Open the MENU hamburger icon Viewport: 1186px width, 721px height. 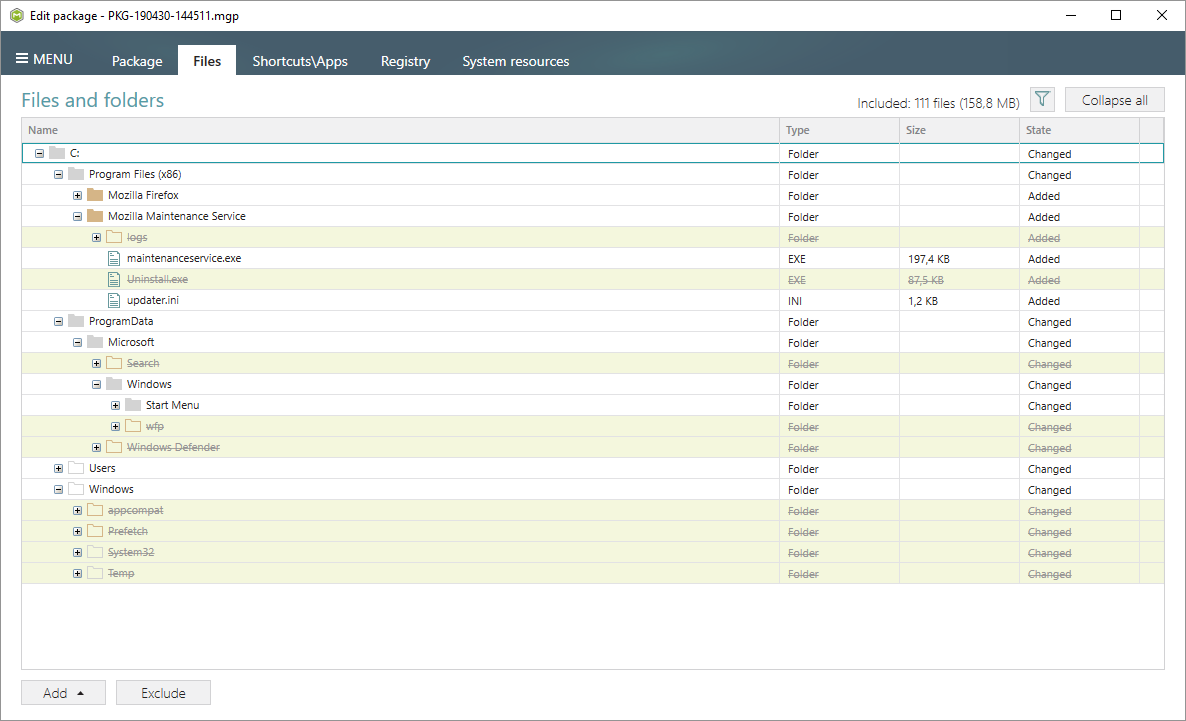(22, 58)
